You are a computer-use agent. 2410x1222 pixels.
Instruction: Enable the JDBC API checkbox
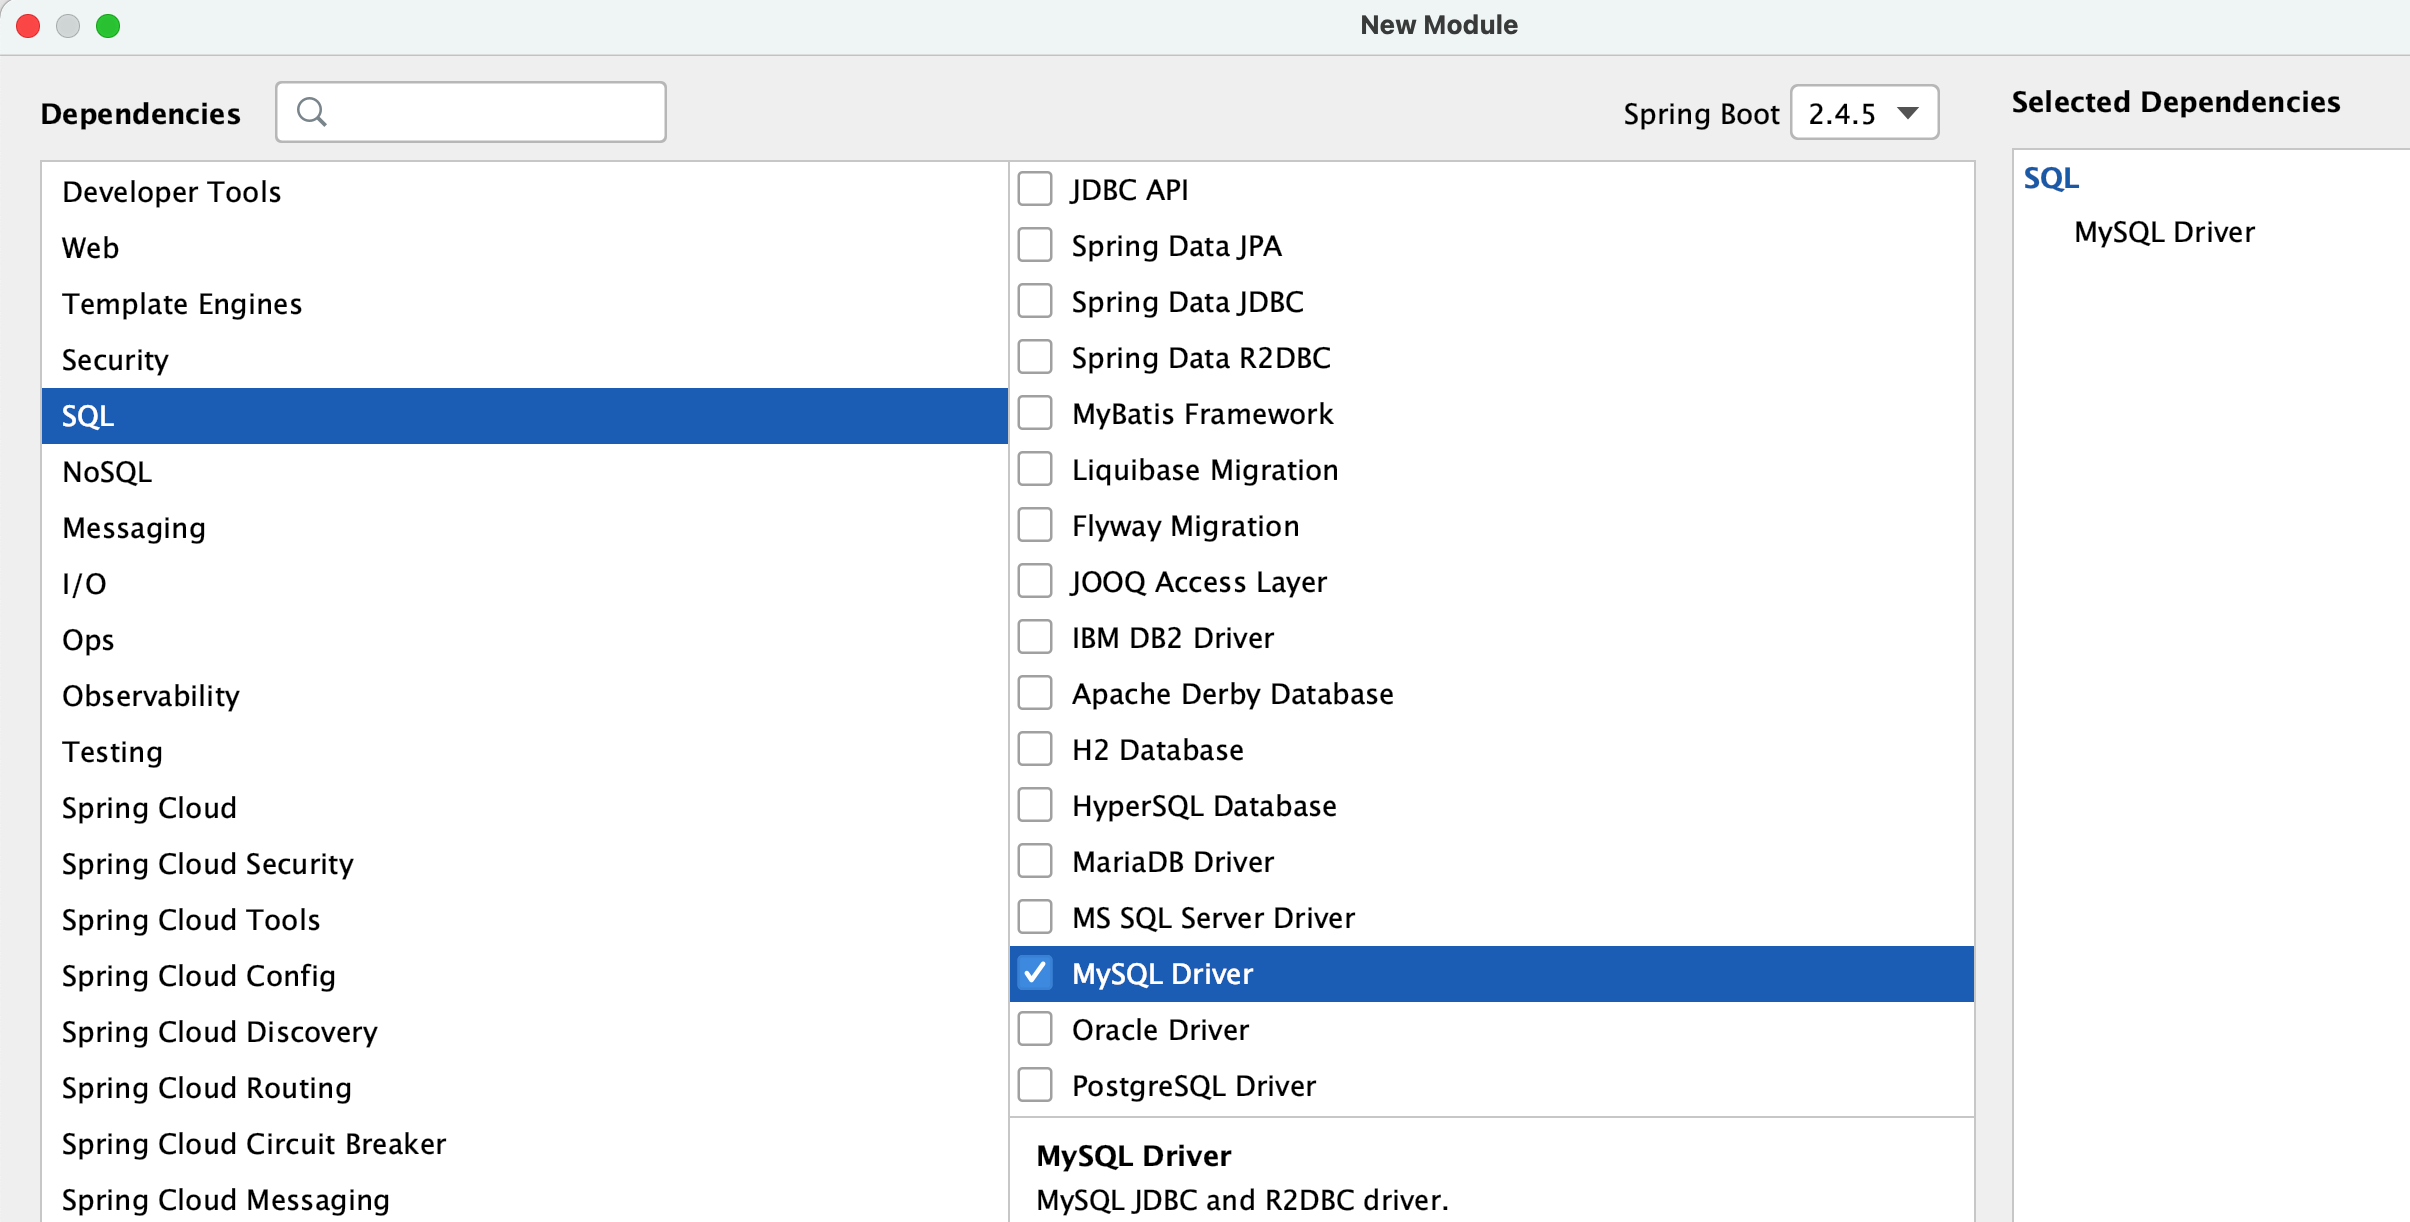1035,189
